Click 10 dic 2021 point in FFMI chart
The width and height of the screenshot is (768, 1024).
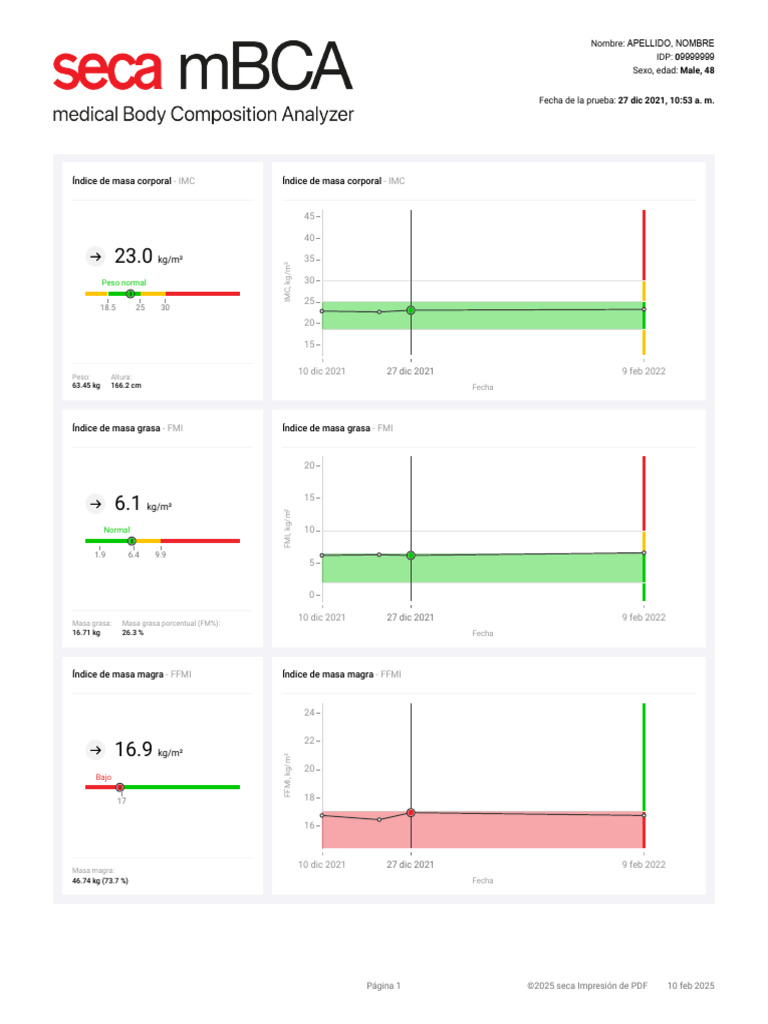tap(322, 815)
